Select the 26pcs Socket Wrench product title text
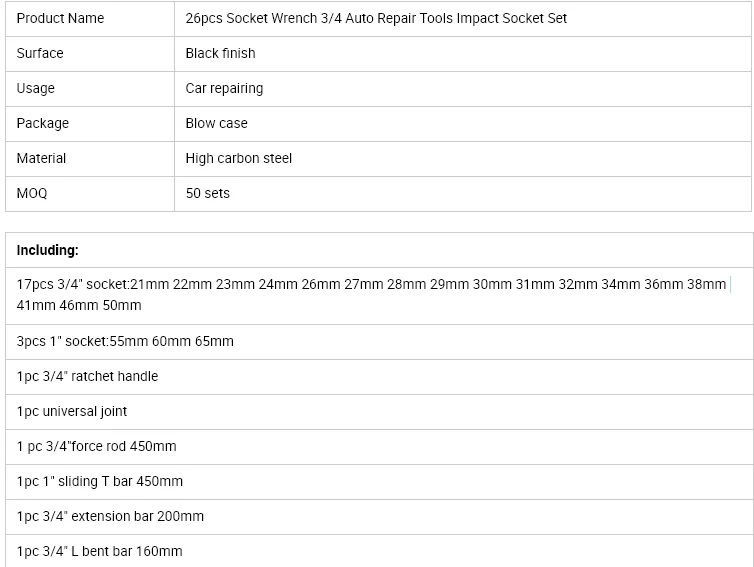This screenshot has width=754, height=567. (376, 18)
